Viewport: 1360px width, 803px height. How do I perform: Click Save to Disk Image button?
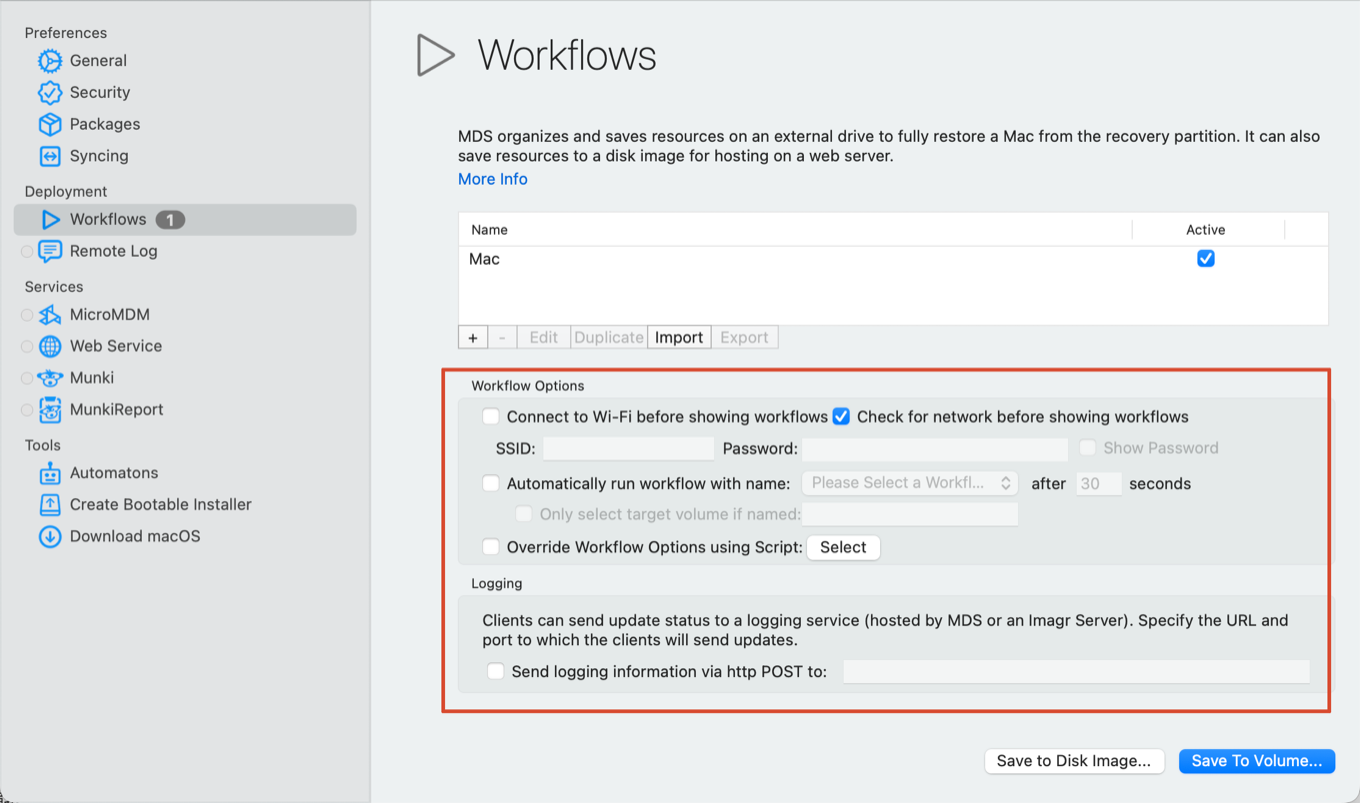[x=1074, y=761]
